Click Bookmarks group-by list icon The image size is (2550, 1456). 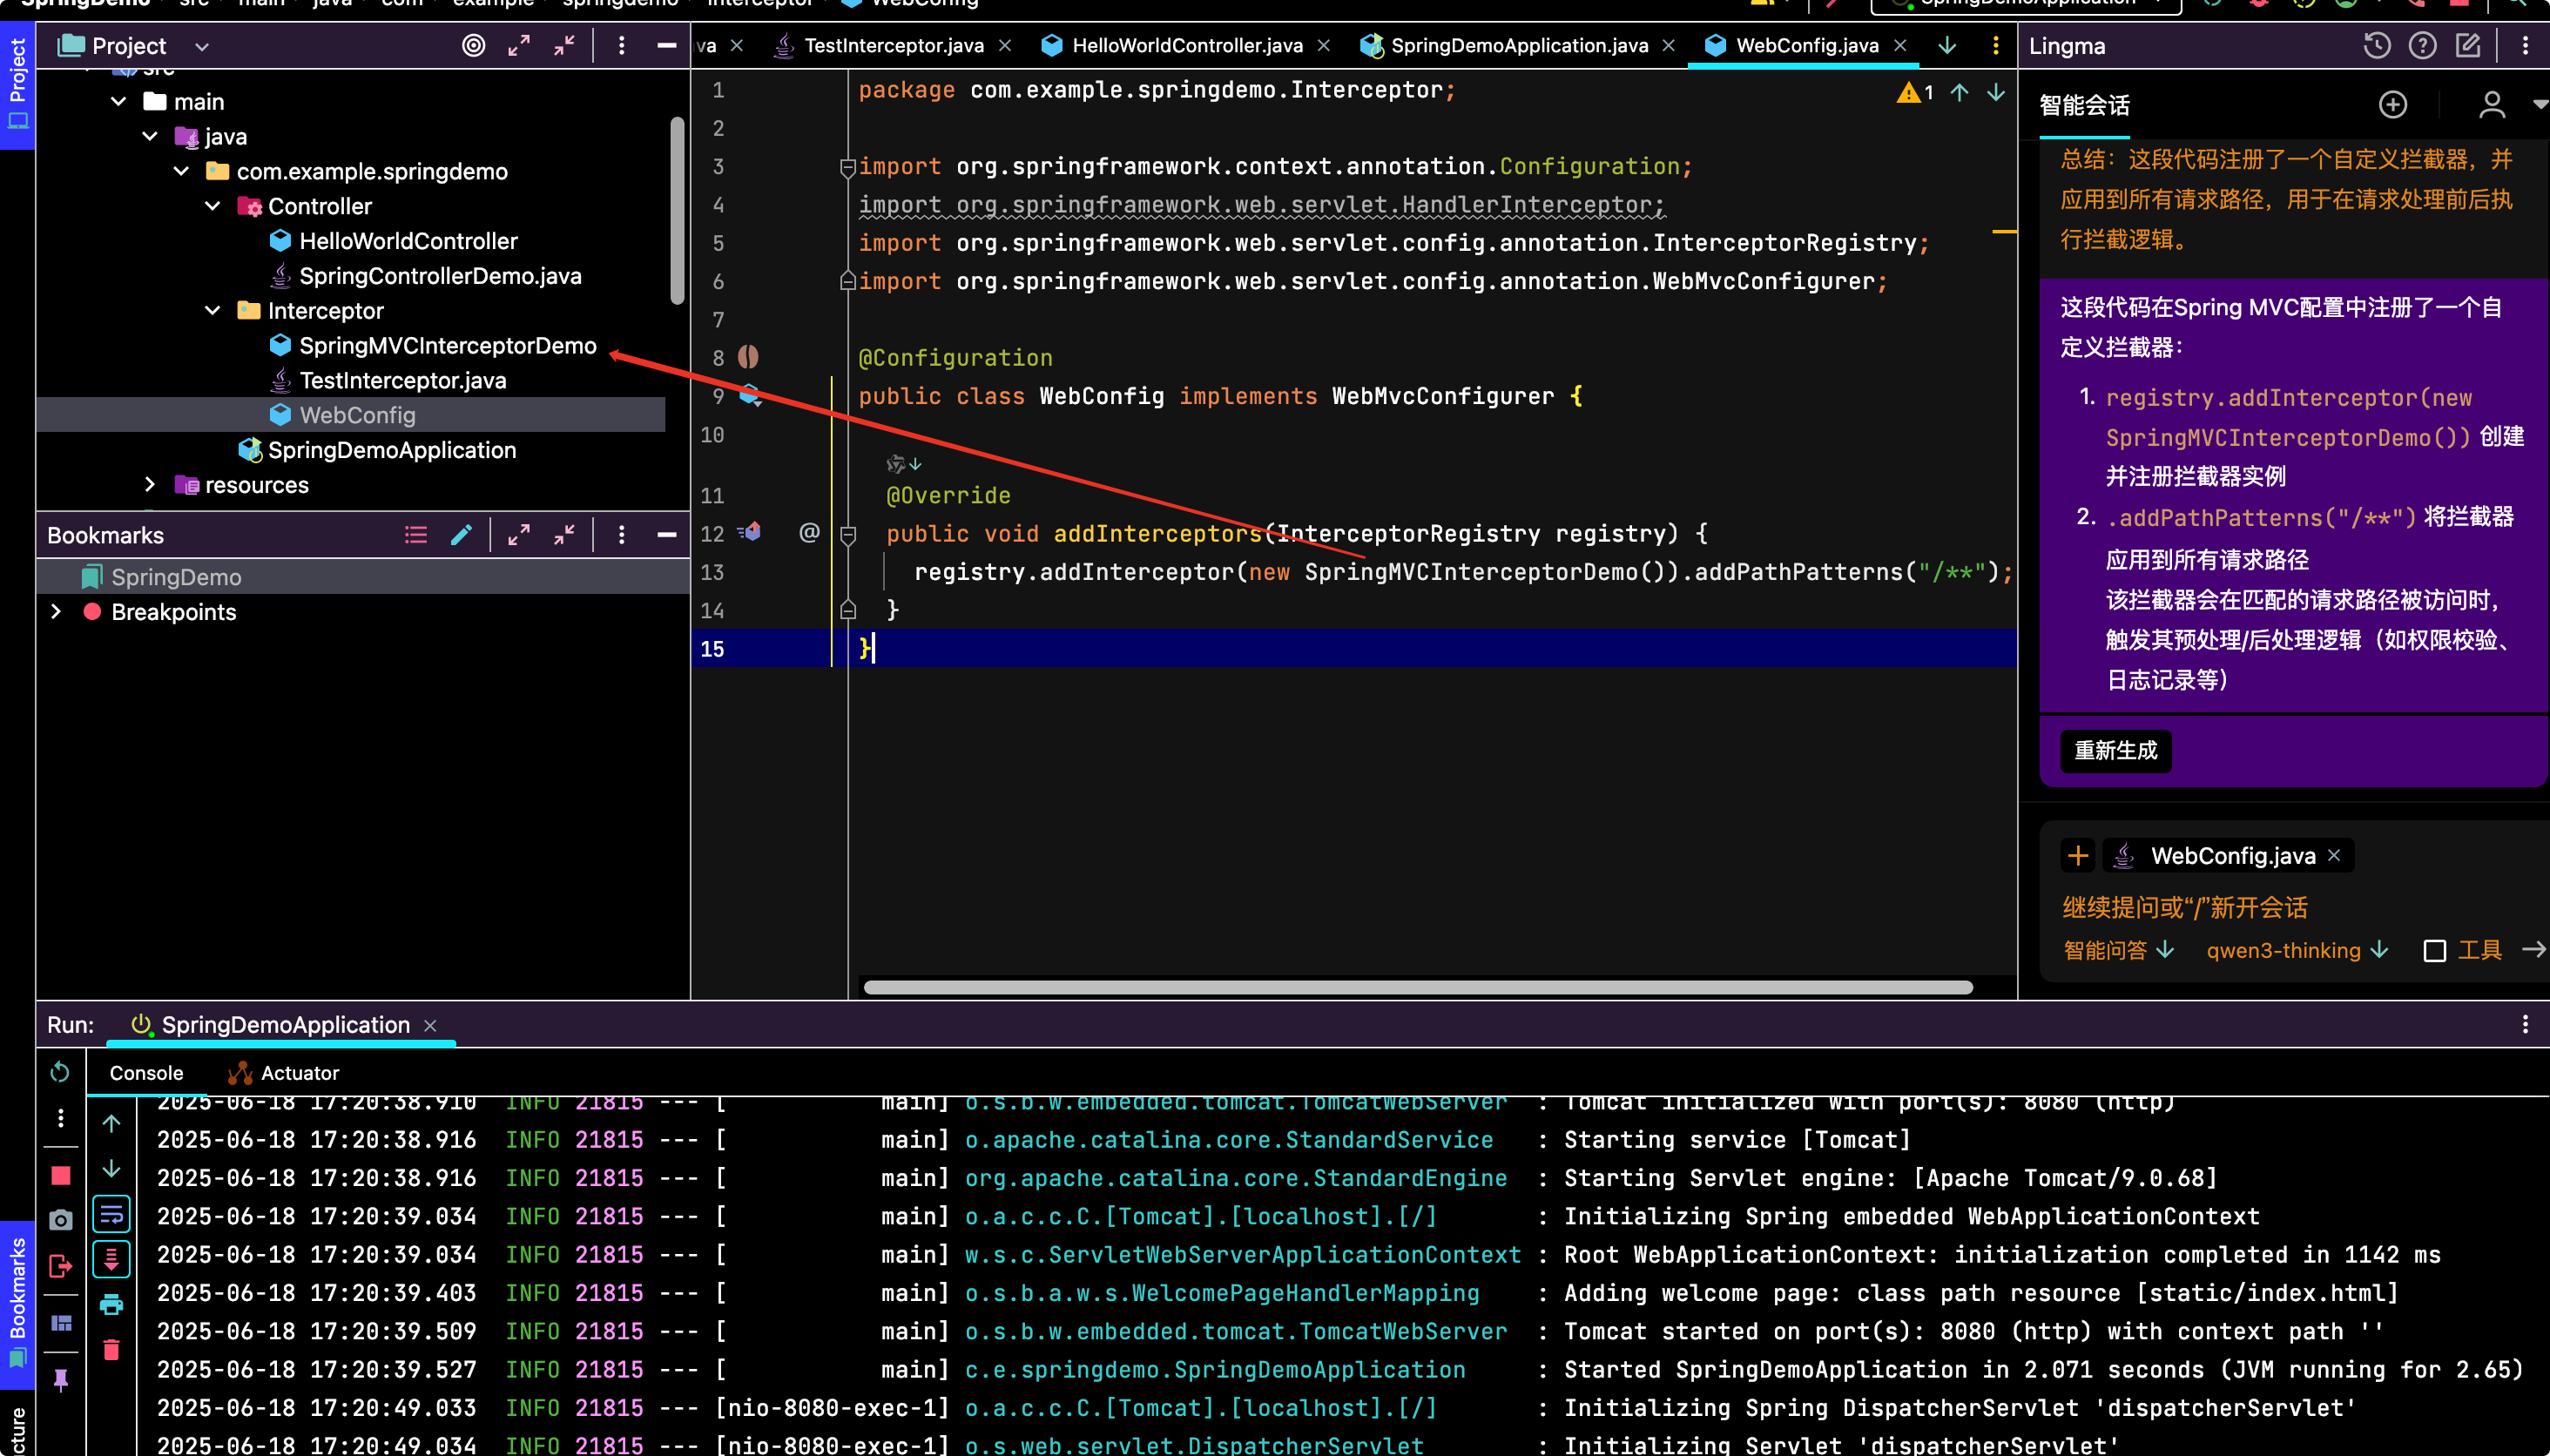coord(416,535)
